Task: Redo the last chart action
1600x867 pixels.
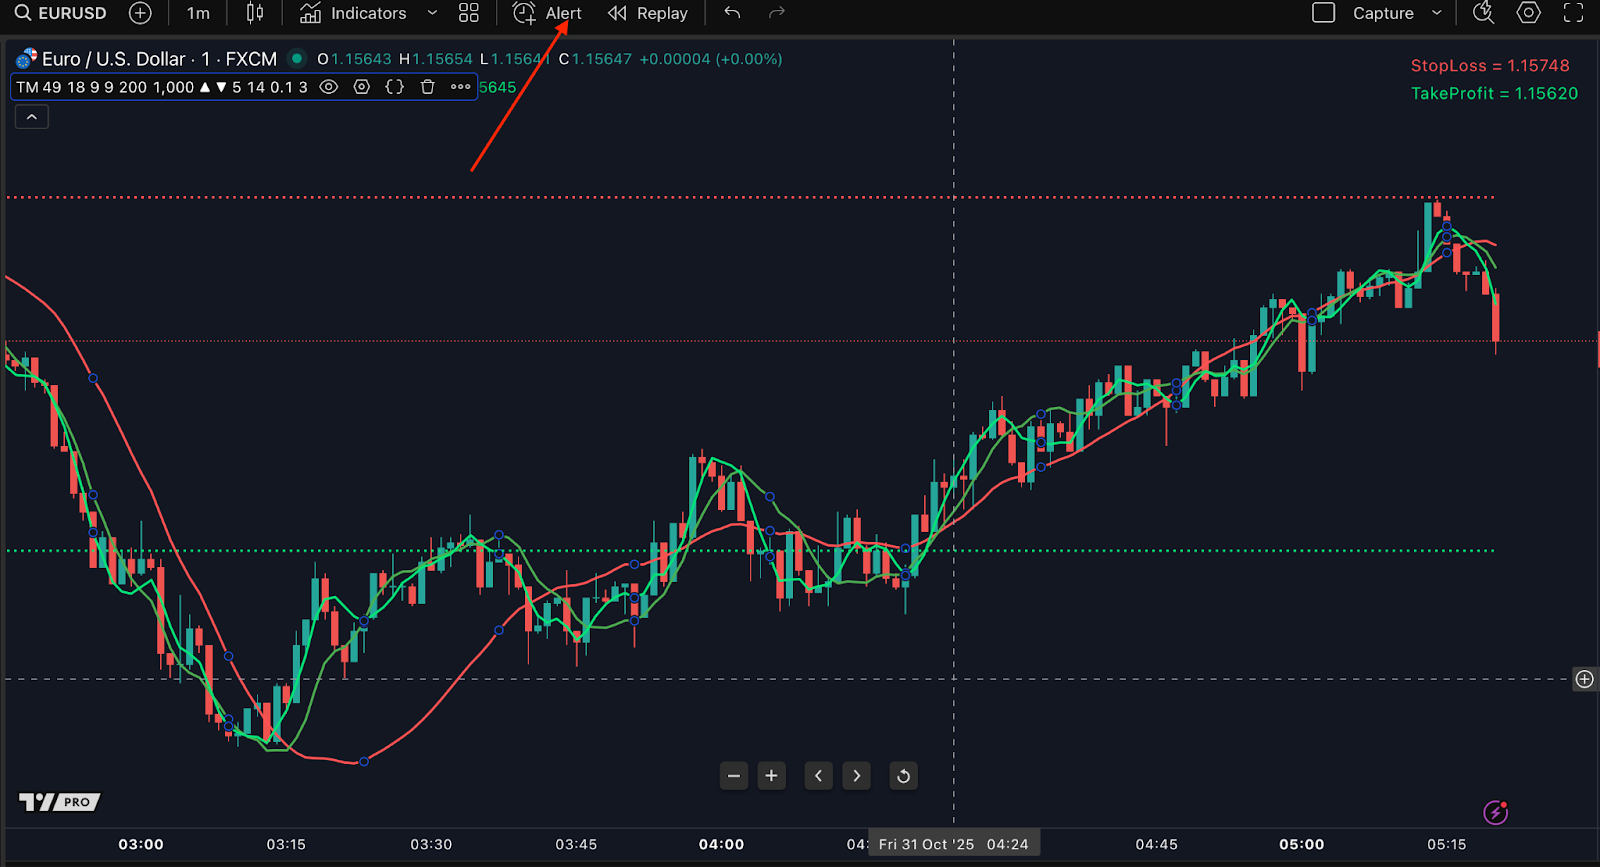Action: 776,13
